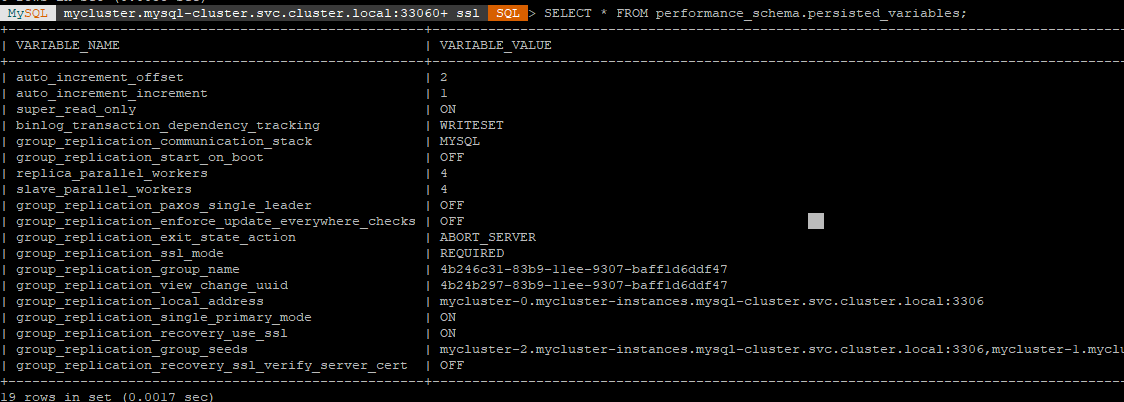Image resolution: width=1124 pixels, height=402 pixels.
Task: Click the orange SQL mode badge
Action: (x=508, y=13)
